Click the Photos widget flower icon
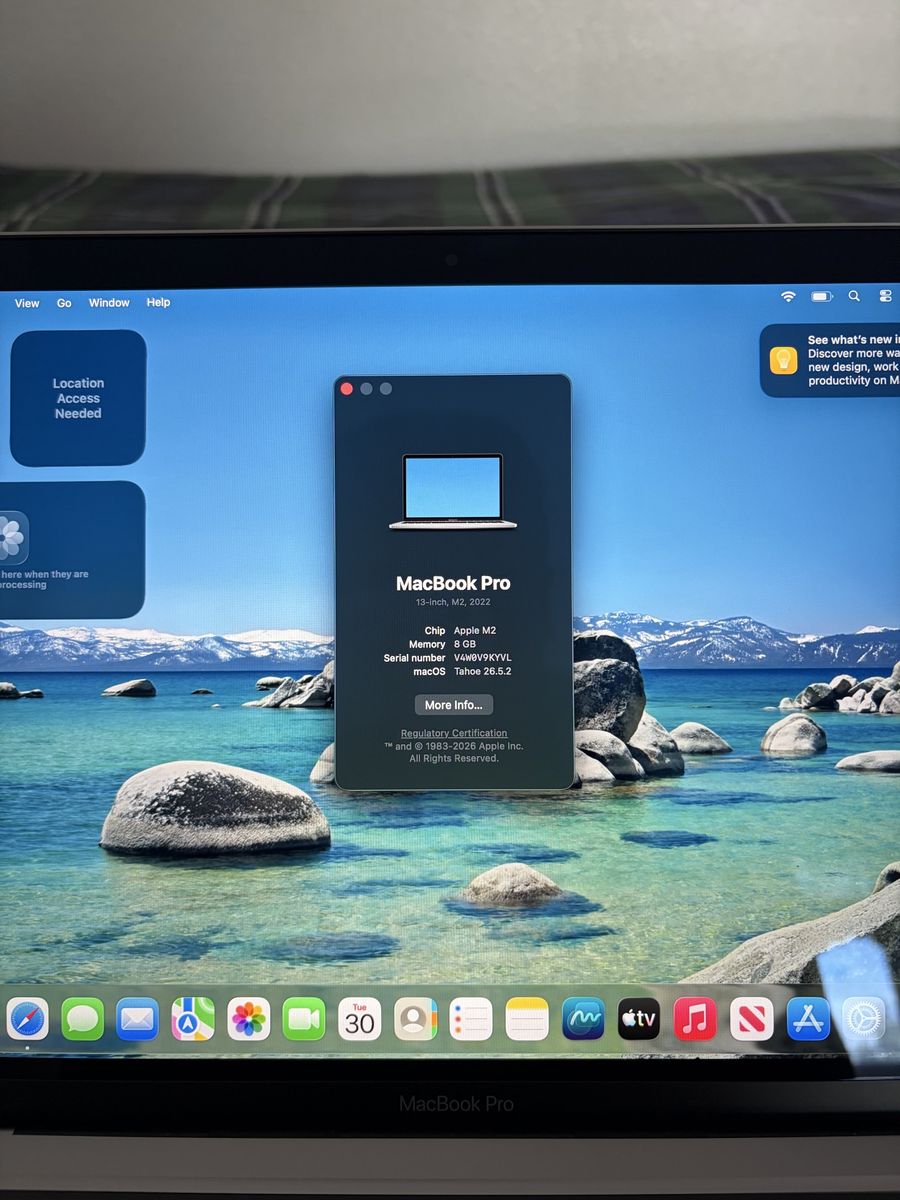This screenshot has height=1200, width=900. 12,538
